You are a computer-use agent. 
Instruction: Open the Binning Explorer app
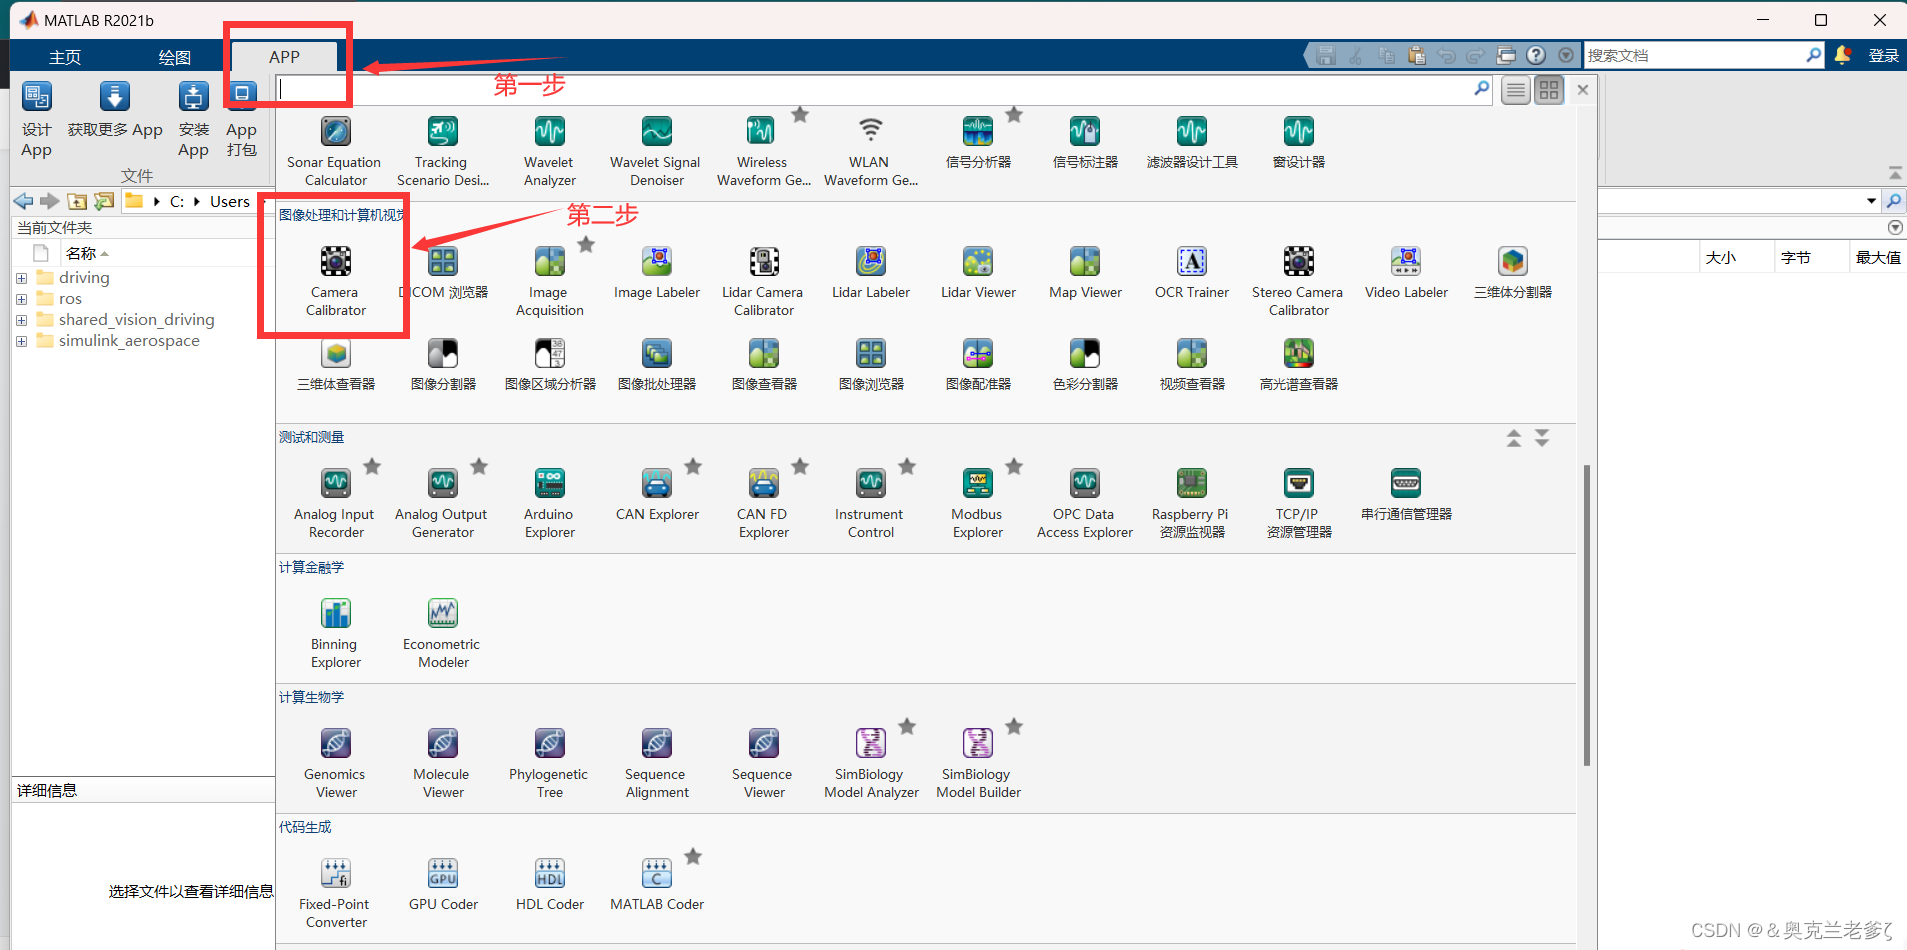(335, 633)
